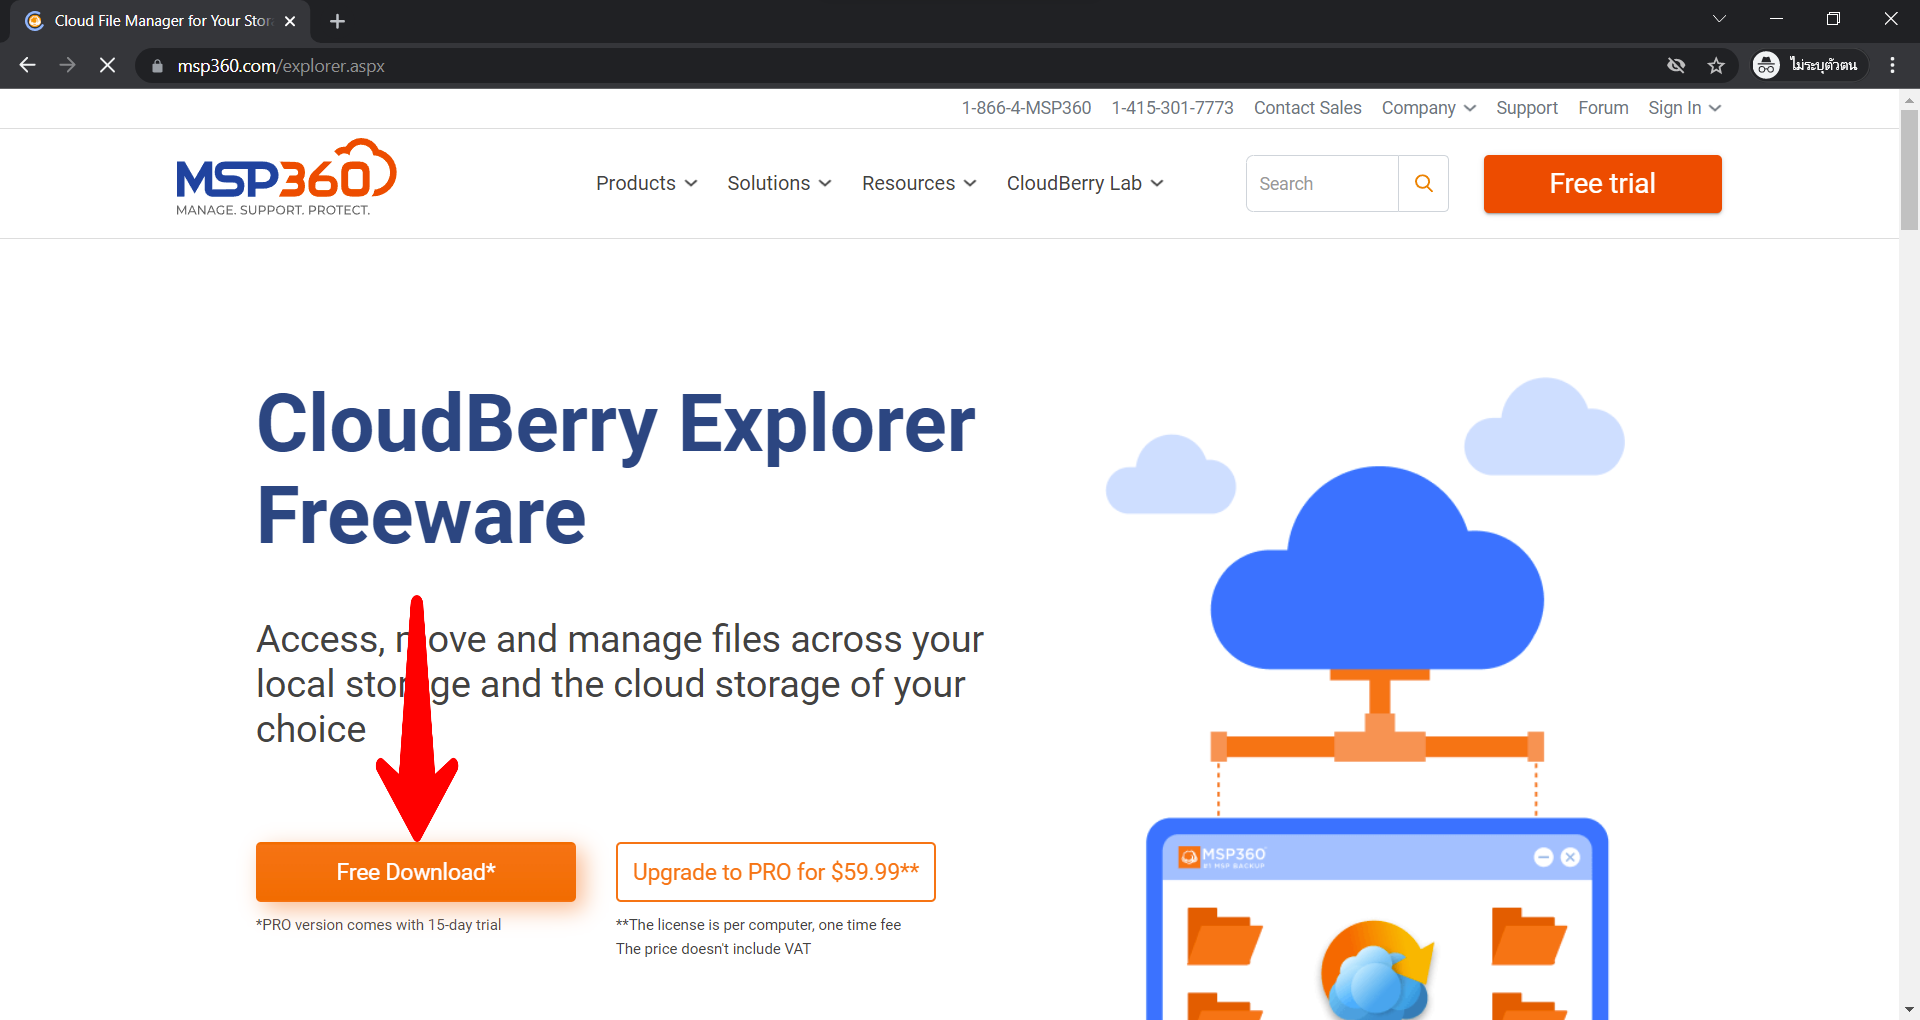This screenshot has height=1020, width=1920.
Task: Click the MSP360 logo
Action: tap(286, 177)
